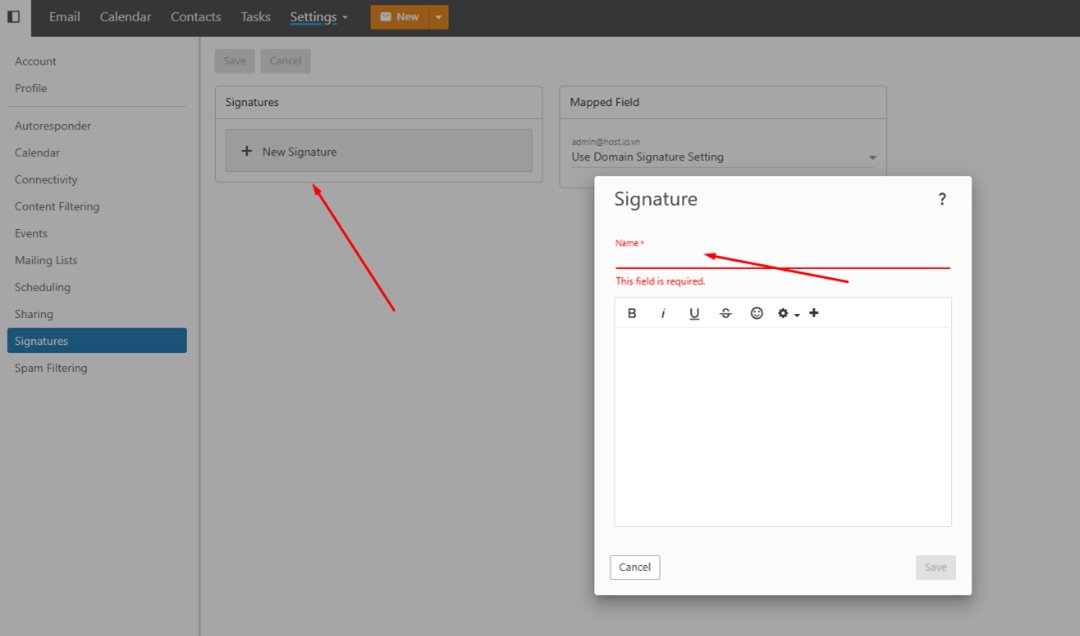This screenshot has width=1080, height=636.
Task: Click the New Signature button
Action: (x=379, y=150)
